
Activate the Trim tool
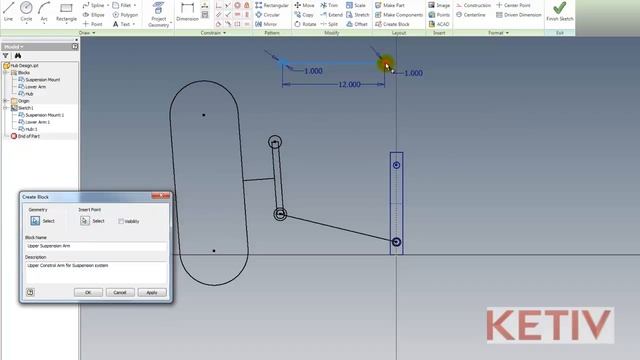(x=329, y=5)
